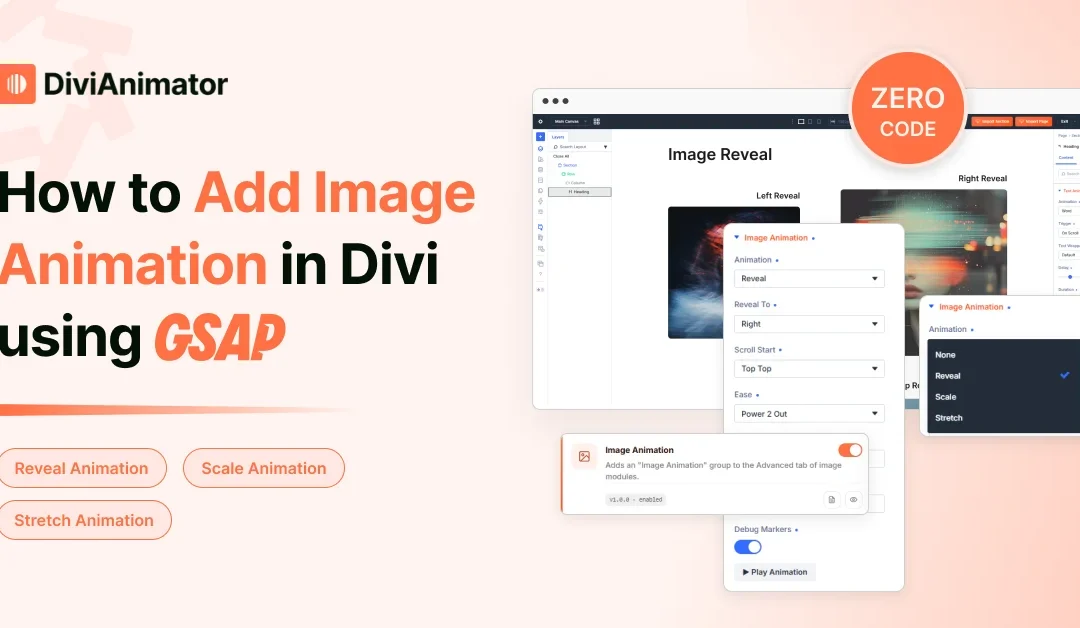Click the image icon on Image Animation card
Screen dimensions: 1080x628
click(584, 457)
